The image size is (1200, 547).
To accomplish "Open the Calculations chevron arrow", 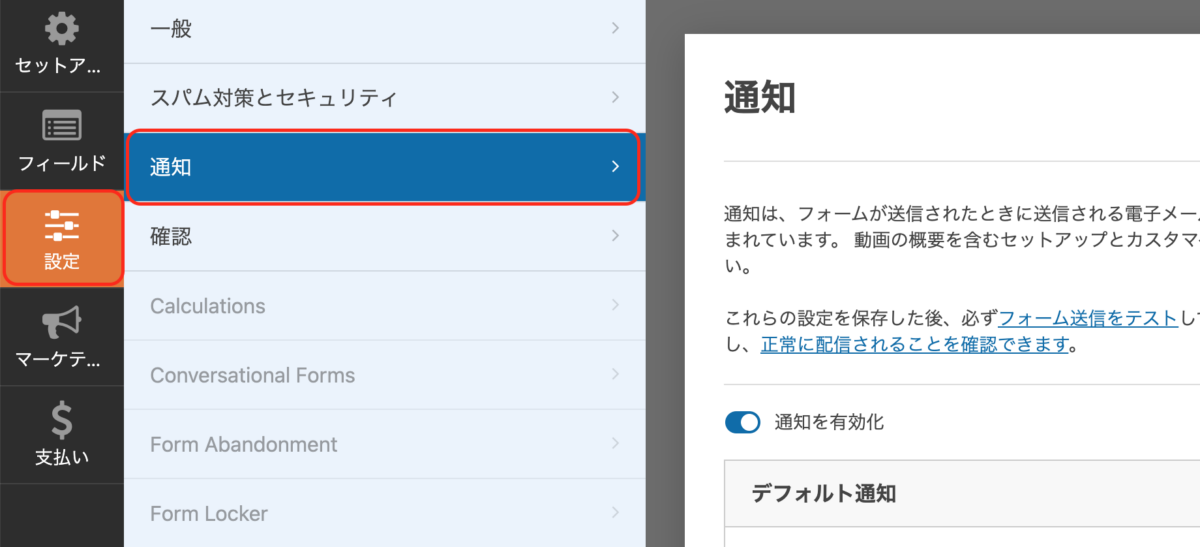I will [616, 305].
